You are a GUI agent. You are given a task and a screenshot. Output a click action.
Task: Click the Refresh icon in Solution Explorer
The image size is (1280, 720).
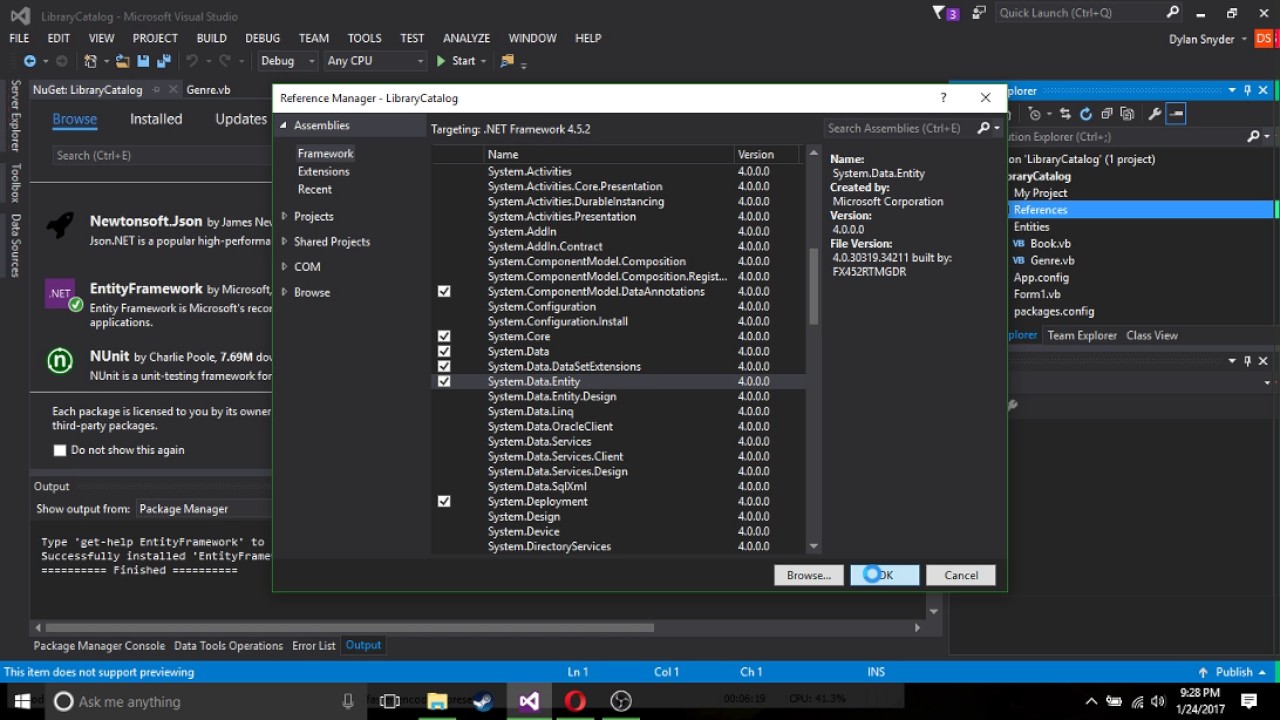click(1085, 114)
